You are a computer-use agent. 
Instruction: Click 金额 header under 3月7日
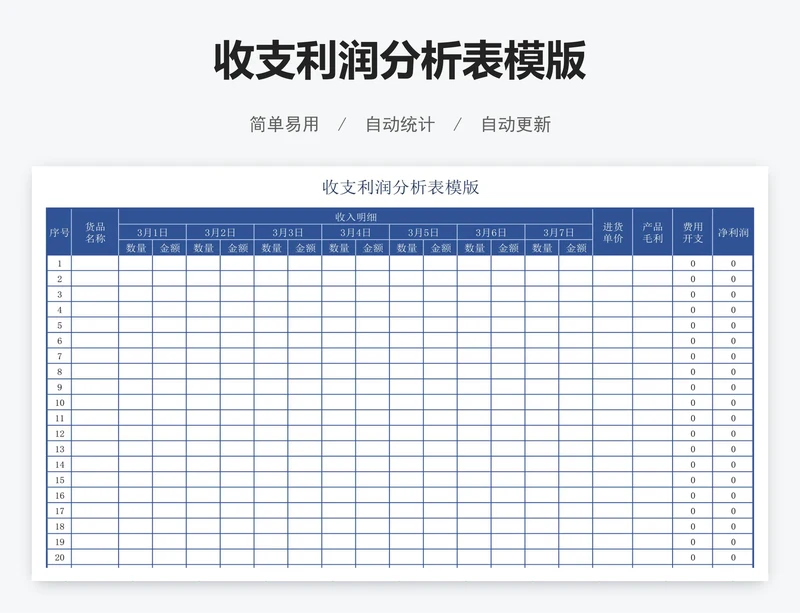(576, 248)
